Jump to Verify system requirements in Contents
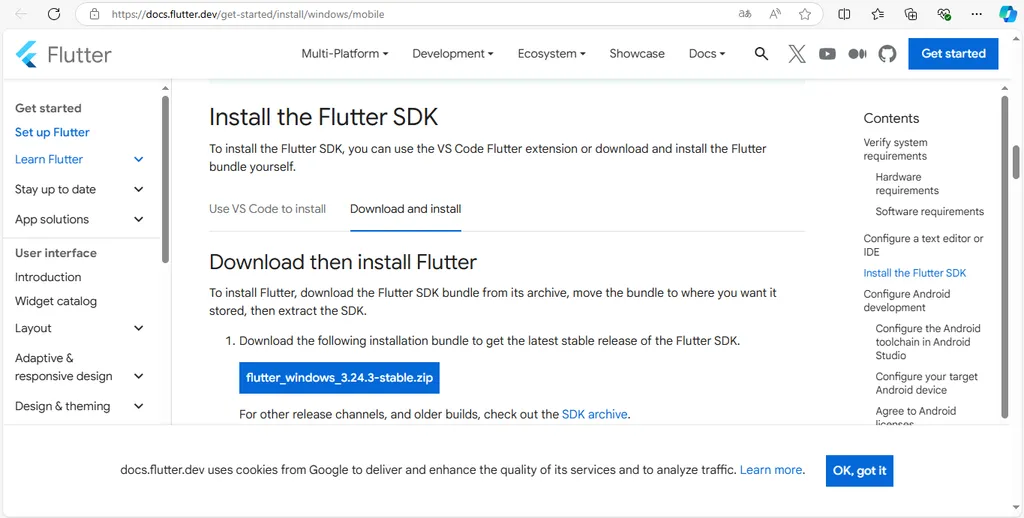 (x=895, y=149)
